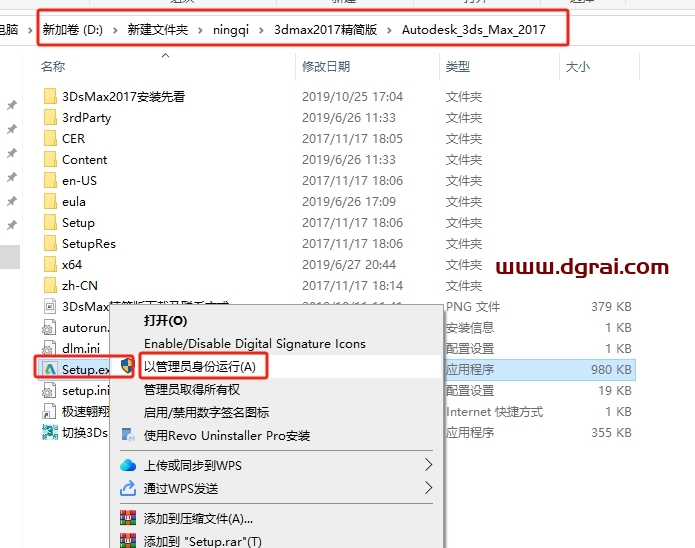The width and height of the screenshot is (695, 548).
Task: Click the UAC shield icon on 以管理员身份运行
Action: pyautogui.click(x=127, y=366)
